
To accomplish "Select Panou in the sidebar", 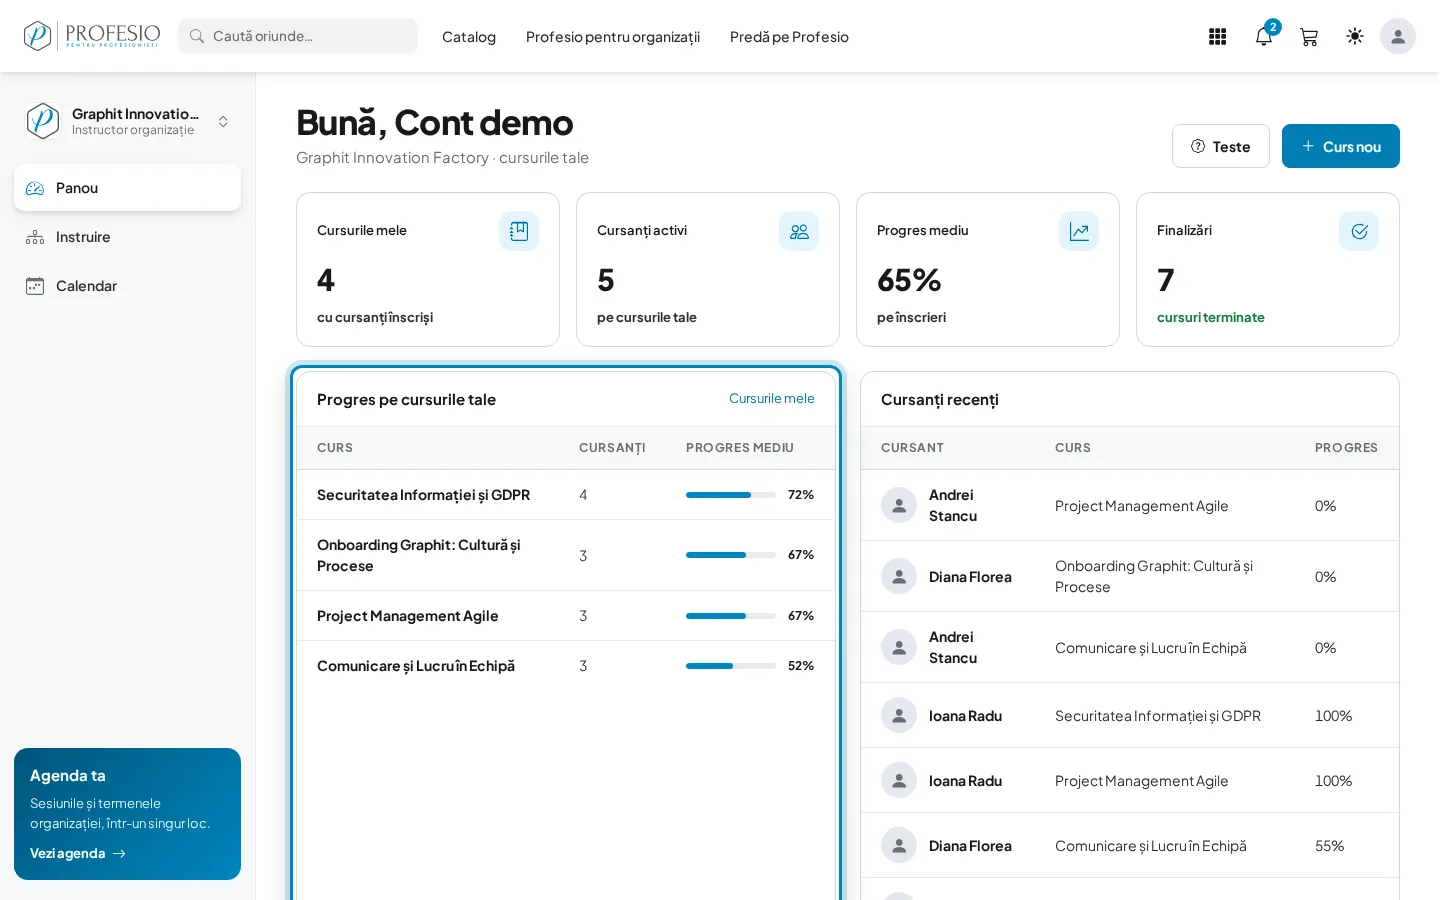I will (x=128, y=188).
